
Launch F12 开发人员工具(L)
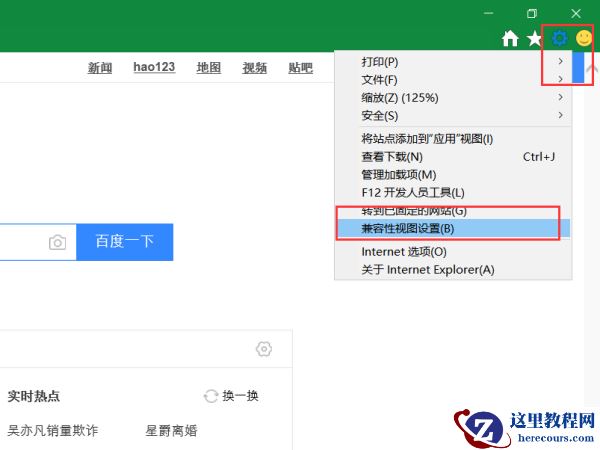453,192
